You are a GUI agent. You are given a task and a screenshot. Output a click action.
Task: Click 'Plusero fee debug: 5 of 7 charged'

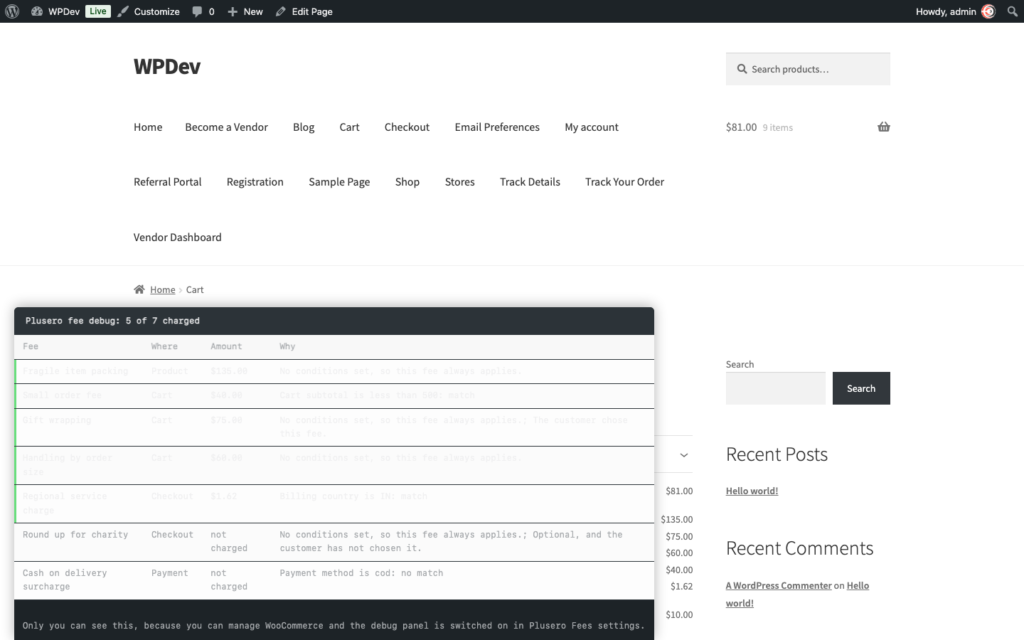click(112, 321)
